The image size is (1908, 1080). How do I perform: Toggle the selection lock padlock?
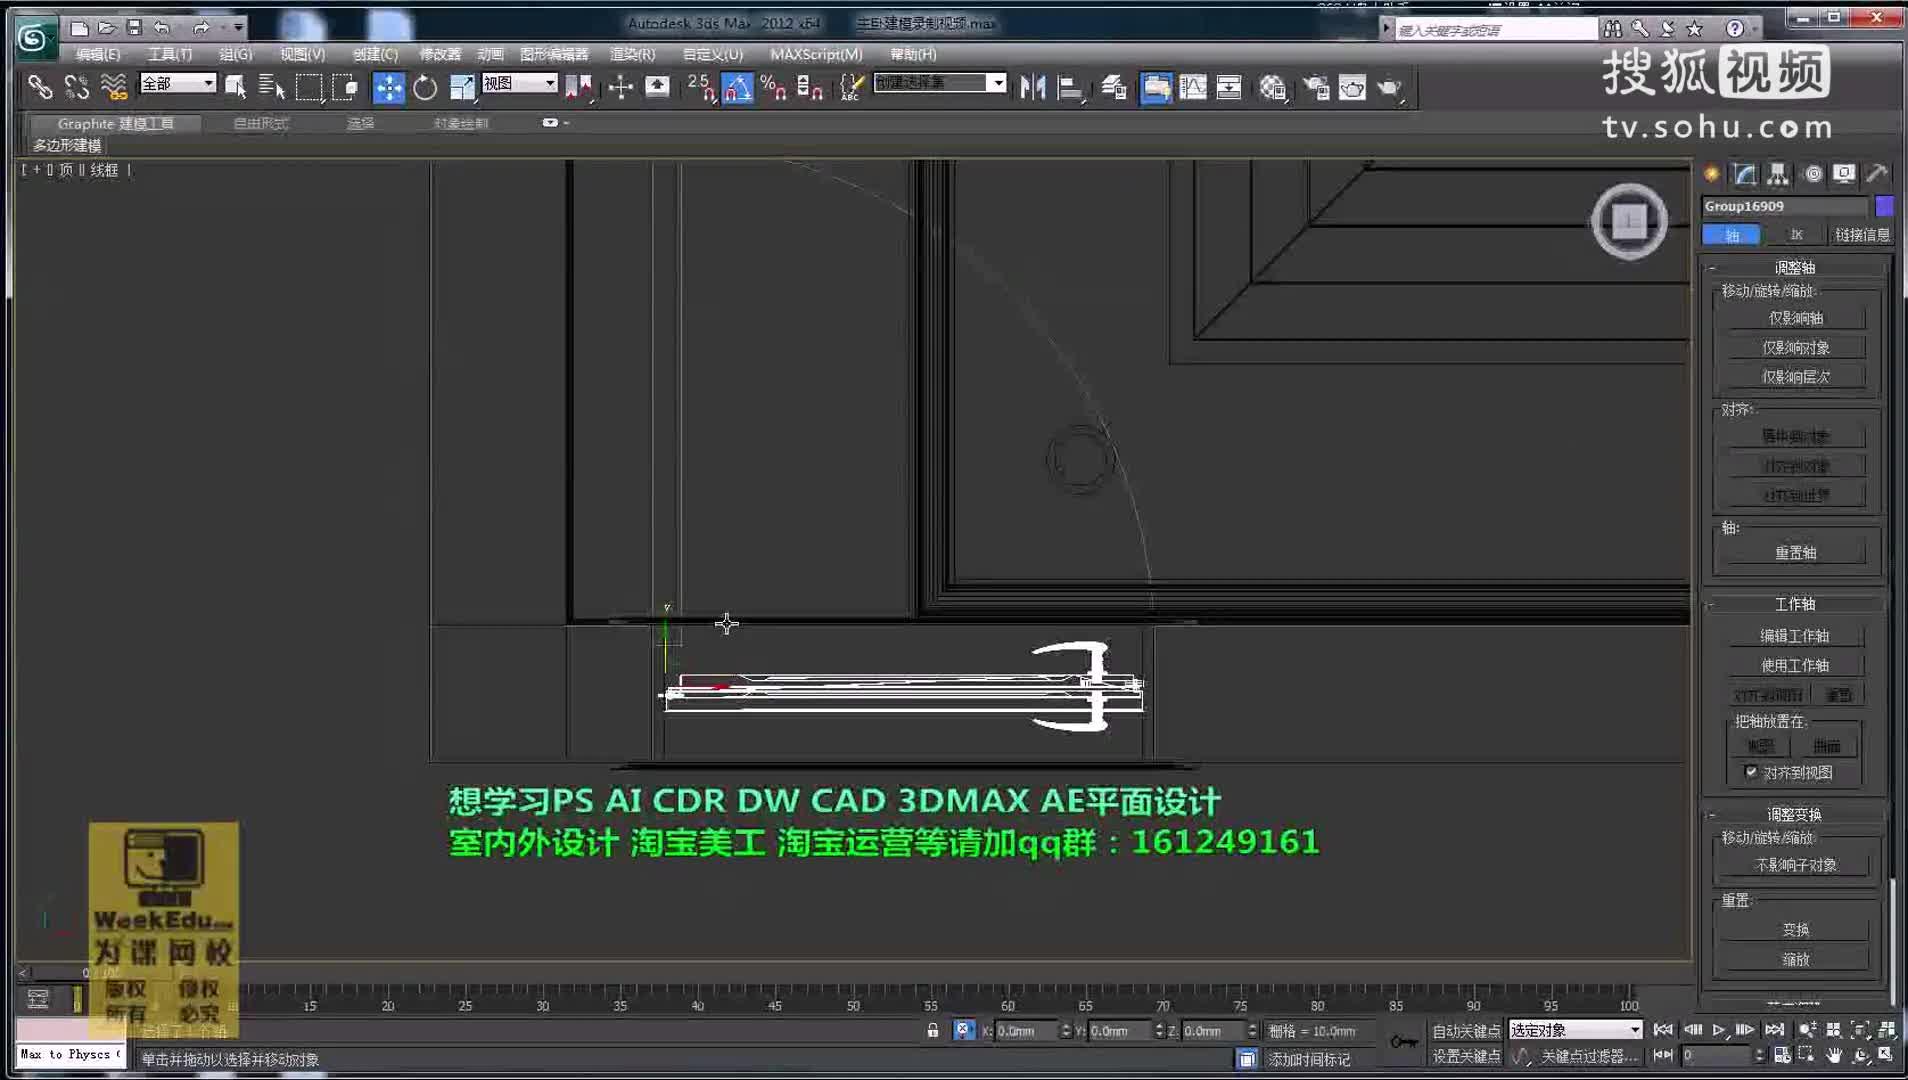(x=934, y=1030)
